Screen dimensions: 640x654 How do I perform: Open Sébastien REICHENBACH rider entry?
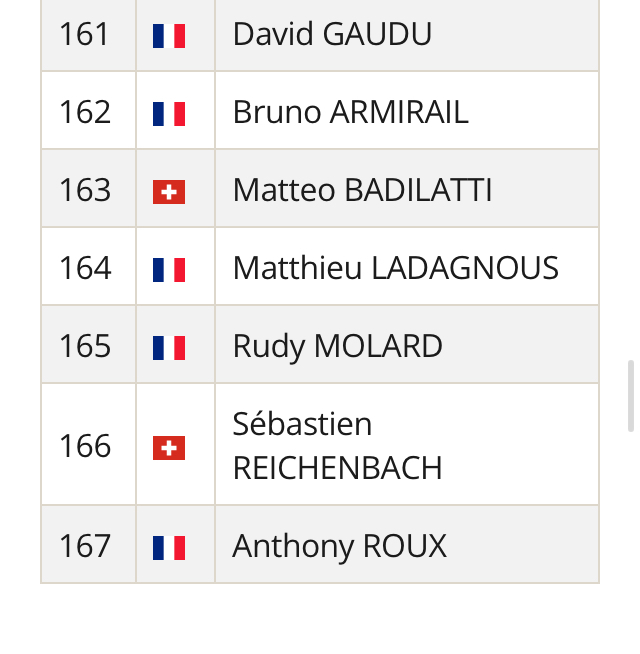point(337,446)
